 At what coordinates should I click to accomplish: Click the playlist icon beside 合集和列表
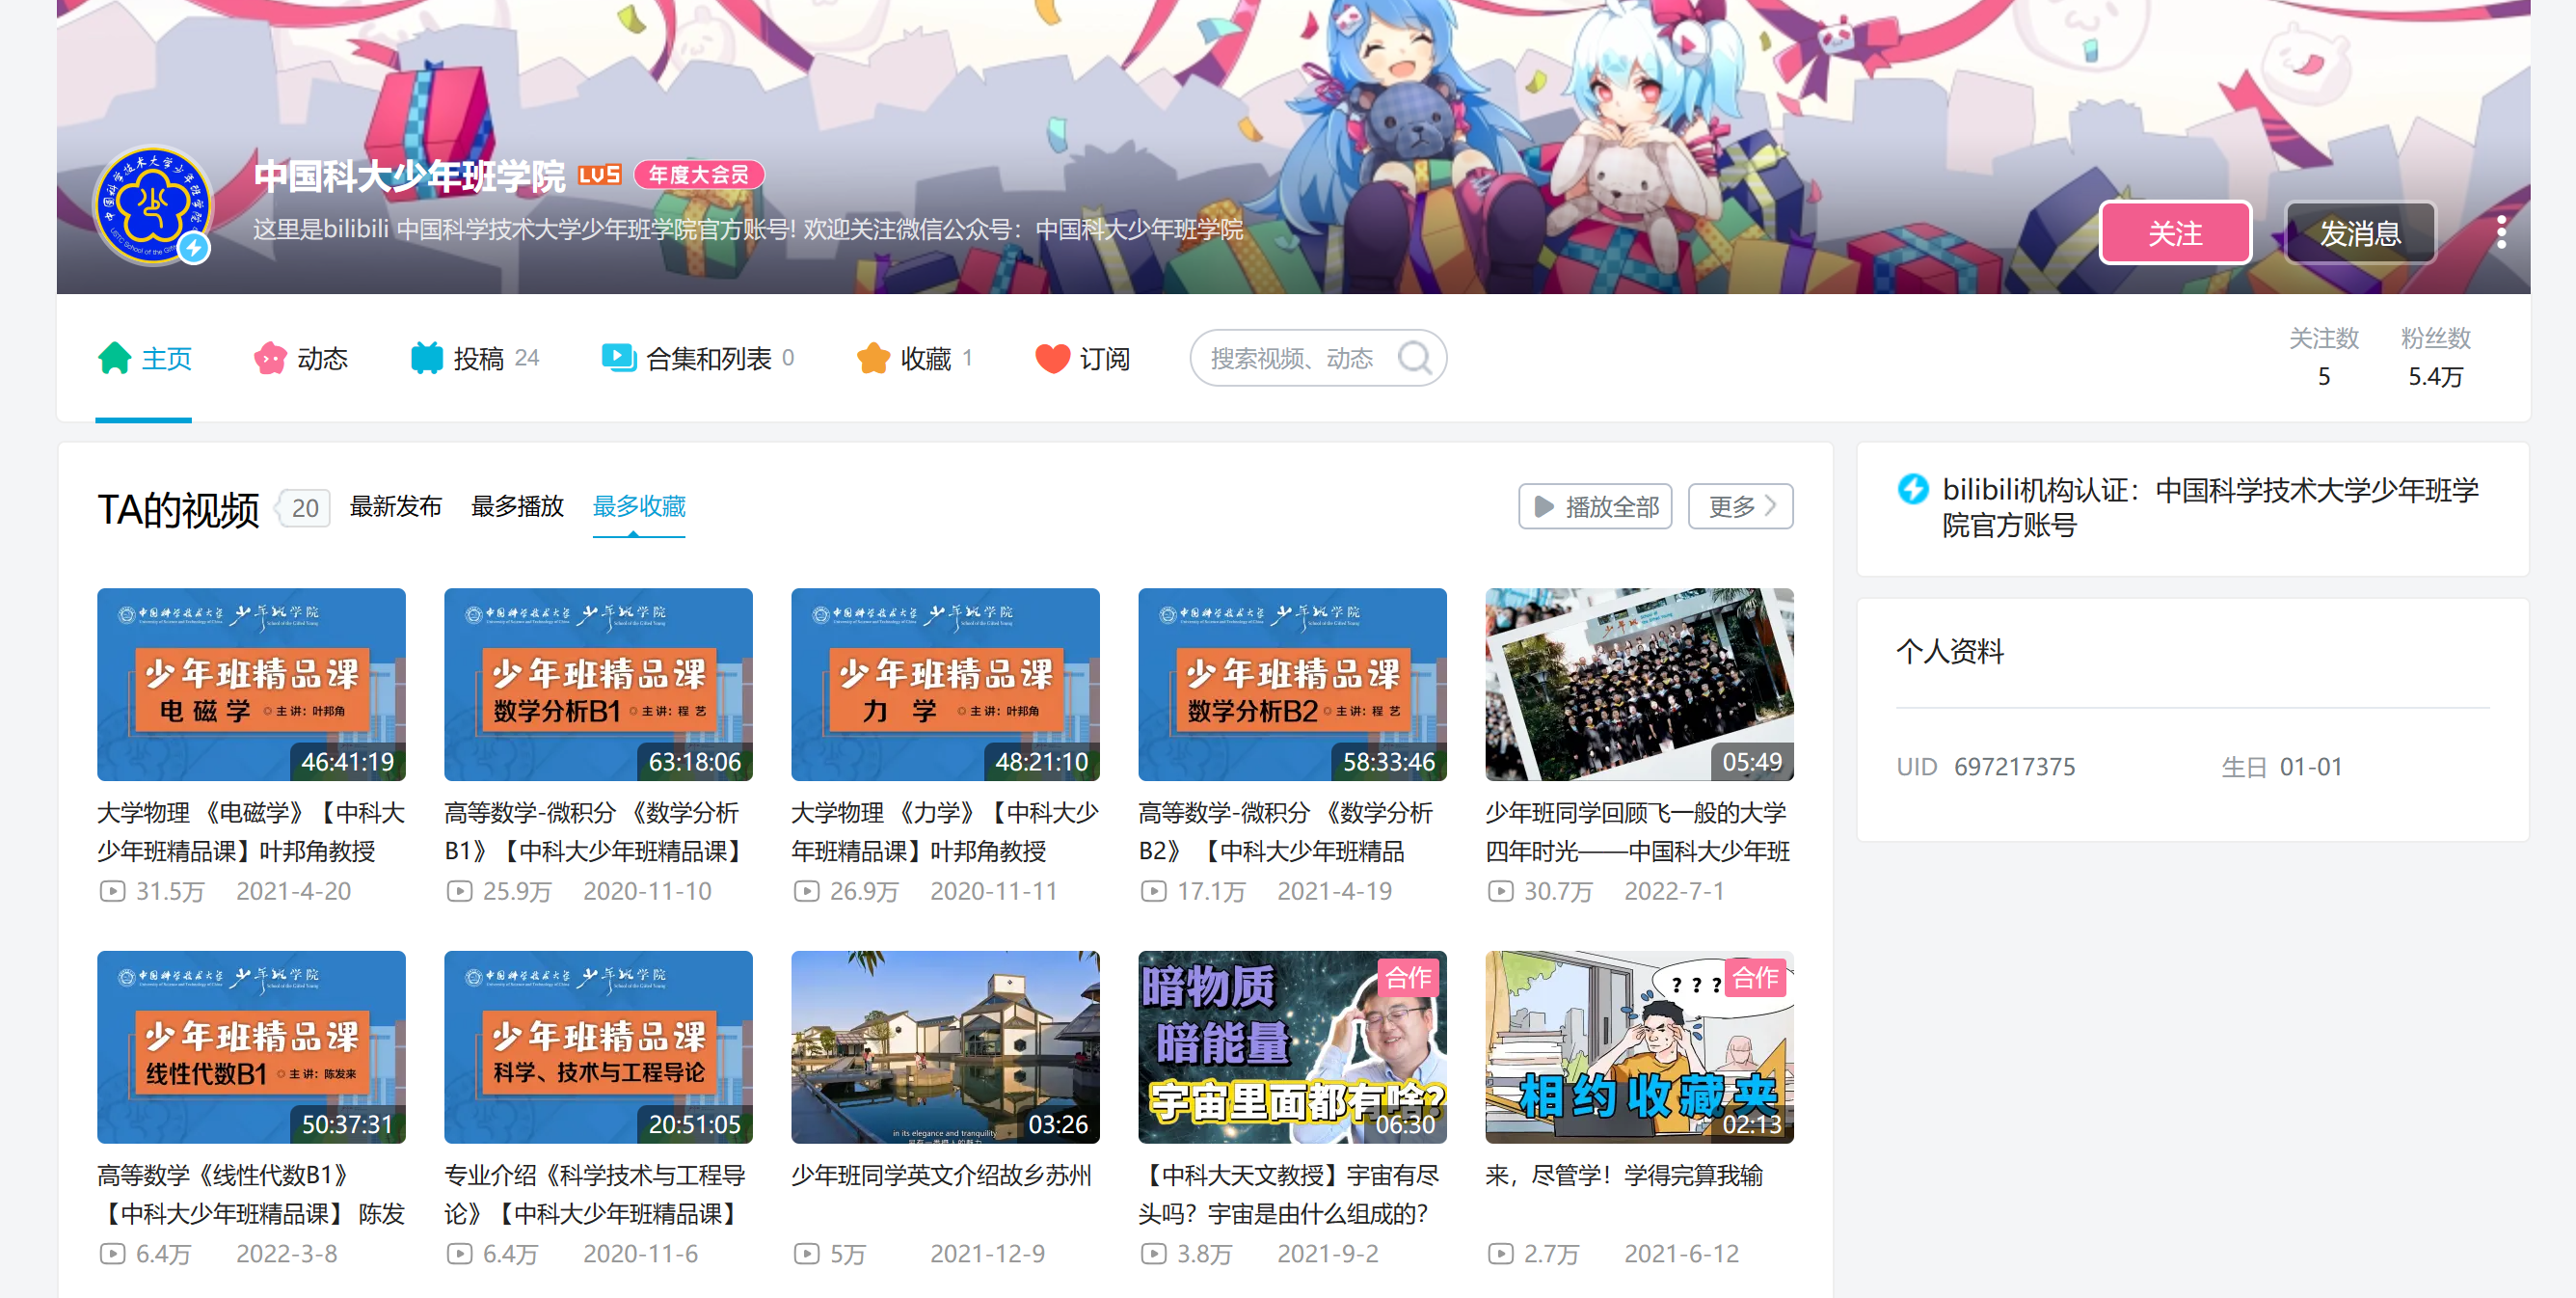click(619, 357)
